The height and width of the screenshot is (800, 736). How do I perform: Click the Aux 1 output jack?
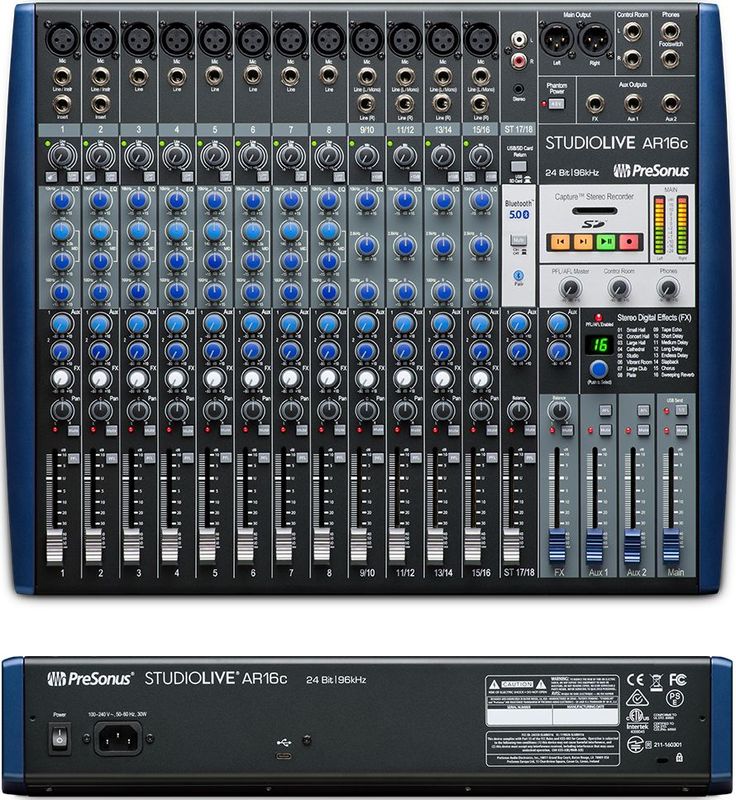tap(633, 104)
